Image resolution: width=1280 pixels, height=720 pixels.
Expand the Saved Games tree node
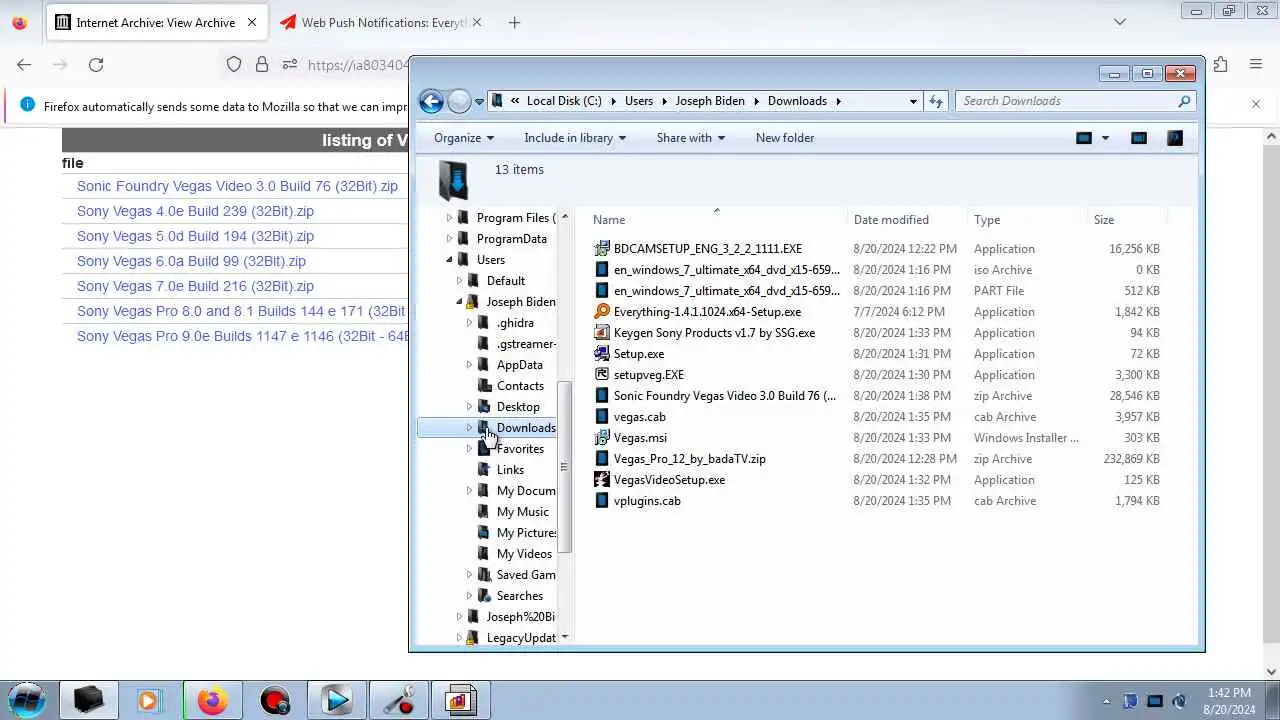tap(470, 575)
